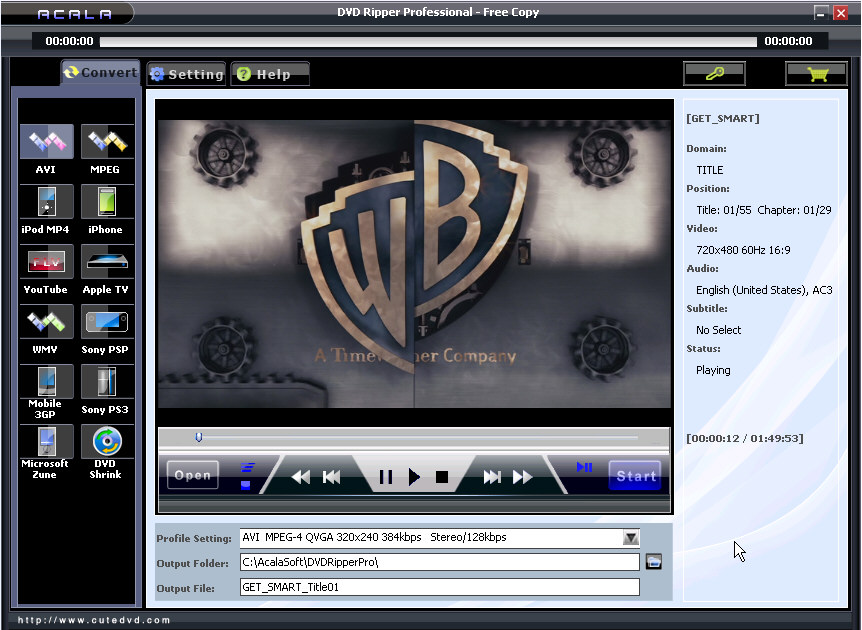The width and height of the screenshot is (862, 630).
Task: Rewind the DVD playback
Action: [x=301, y=477]
